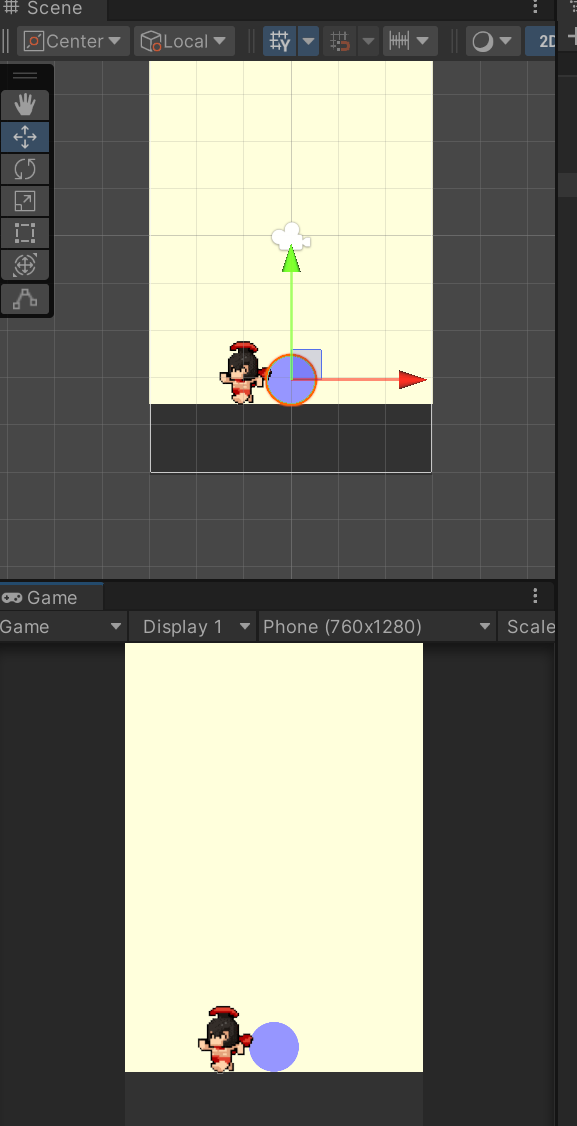Open the Display 1 dropdown
The width and height of the screenshot is (577, 1126).
[x=193, y=627]
